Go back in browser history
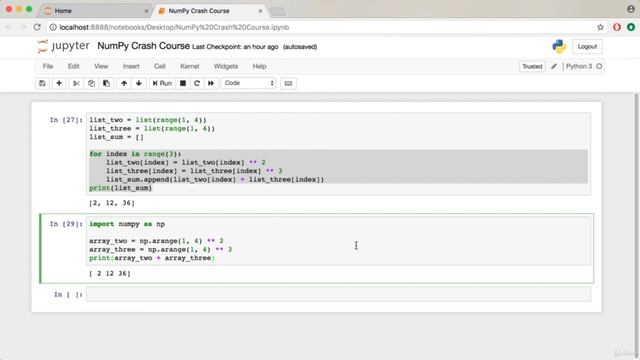 [x=9, y=27]
